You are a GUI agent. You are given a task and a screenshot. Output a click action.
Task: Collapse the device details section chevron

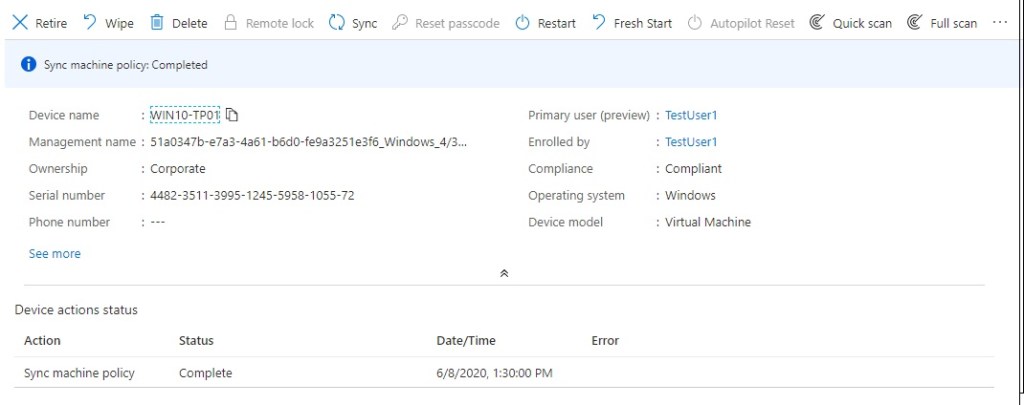[504, 273]
